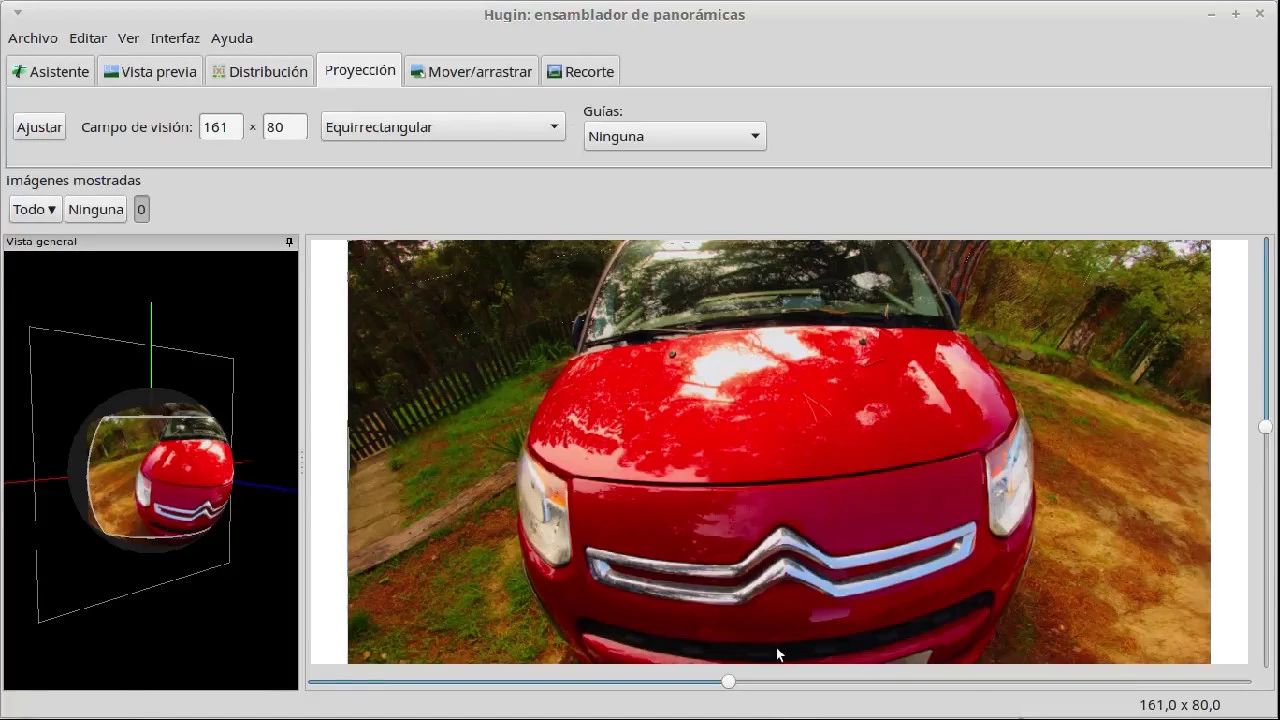The height and width of the screenshot is (720, 1280).
Task: Click the panorama preview of red car
Action: pos(779,452)
